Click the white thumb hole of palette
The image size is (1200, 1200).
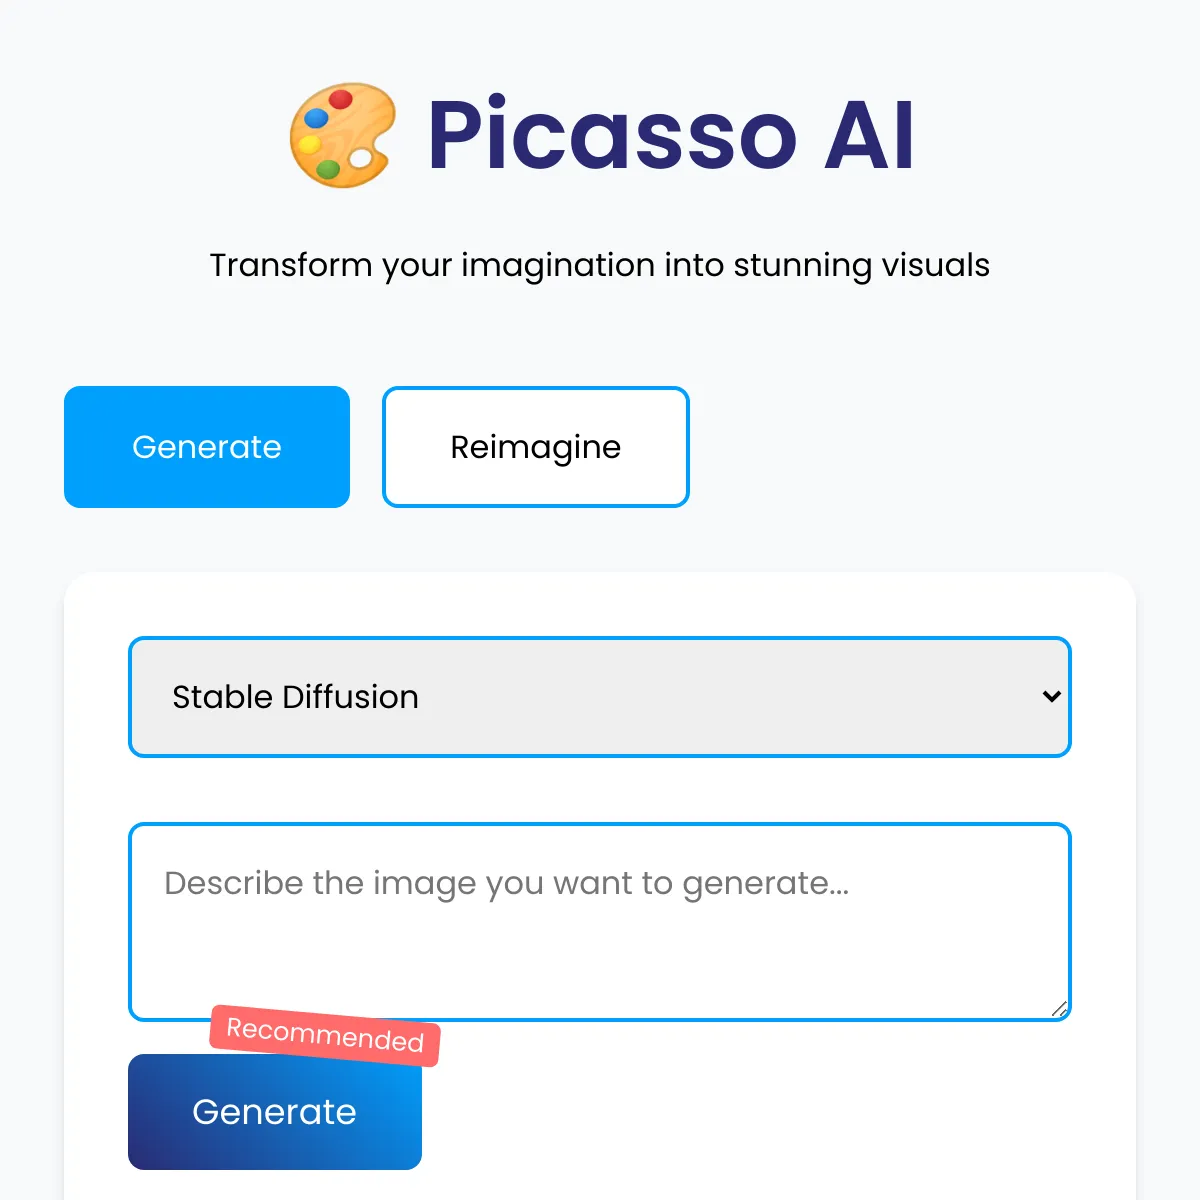360,158
